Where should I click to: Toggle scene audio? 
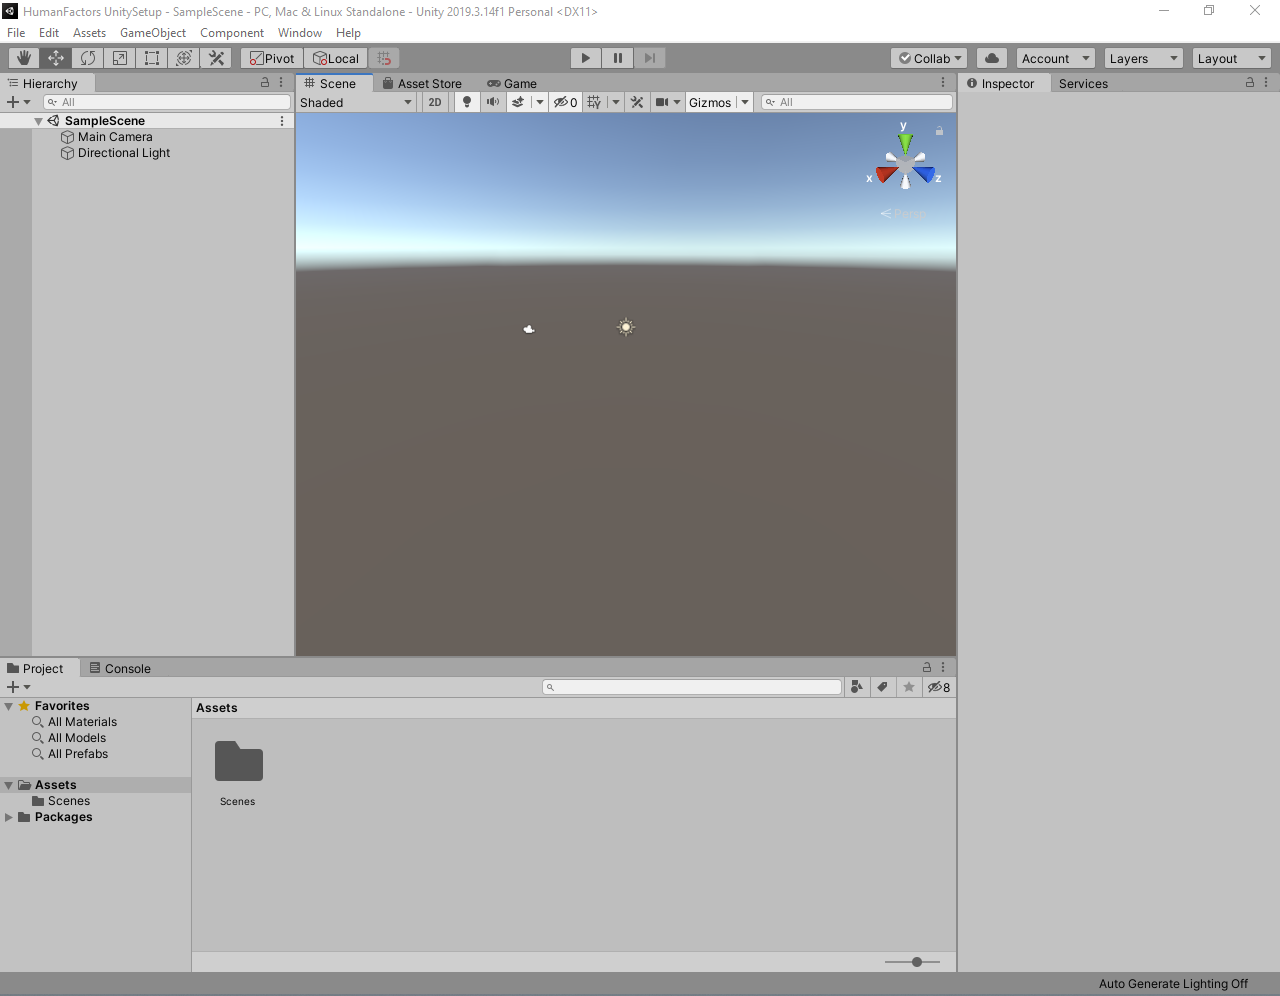(x=493, y=102)
